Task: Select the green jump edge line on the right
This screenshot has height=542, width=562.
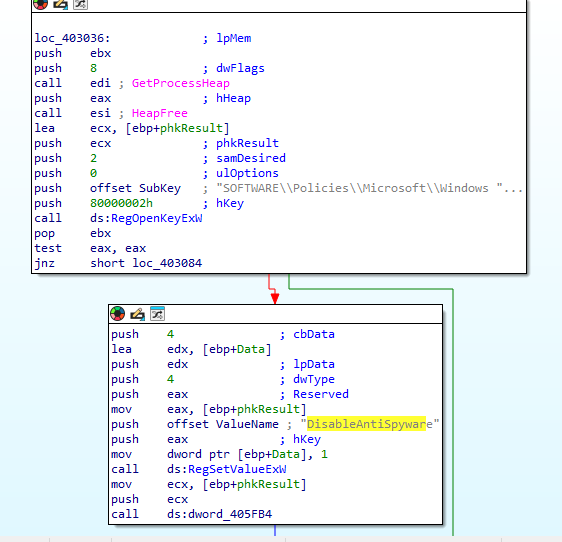Action: [453, 412]
